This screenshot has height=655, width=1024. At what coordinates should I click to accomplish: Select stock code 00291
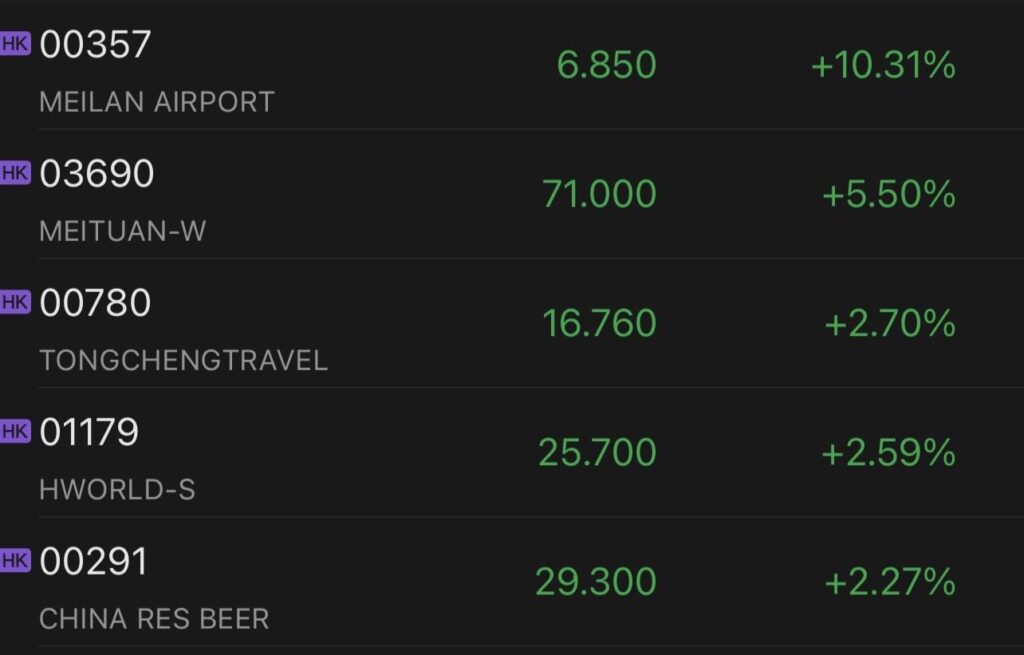coord(94,562)
